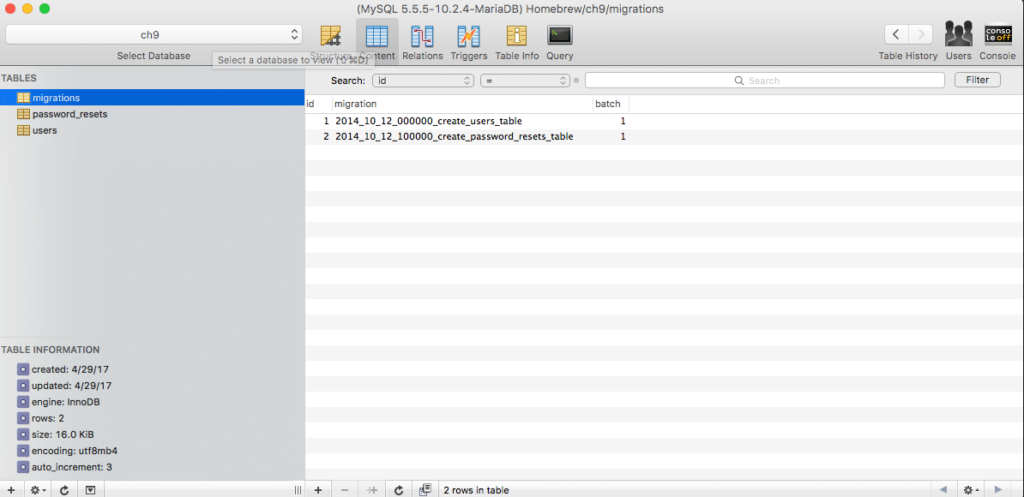Grab the sidebar resize handle

click(x=298, y=490)
